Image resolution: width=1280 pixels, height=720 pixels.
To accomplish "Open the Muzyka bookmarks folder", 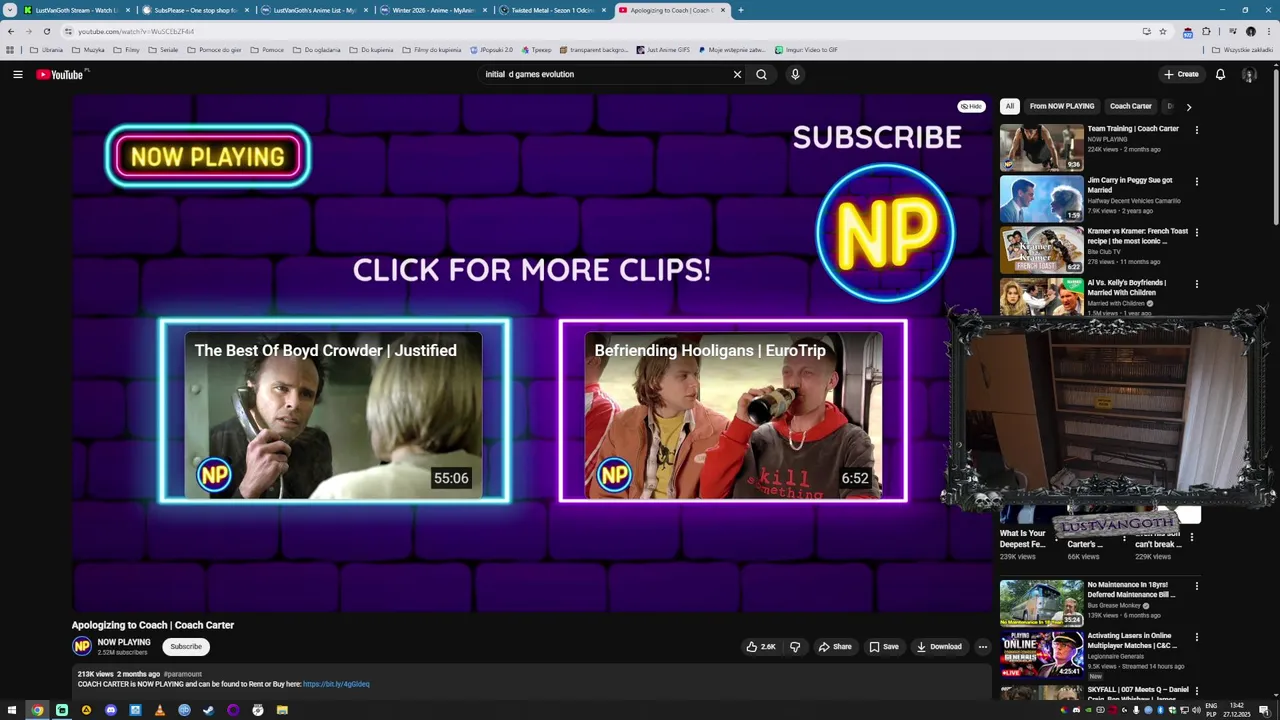I will [88, 49].
